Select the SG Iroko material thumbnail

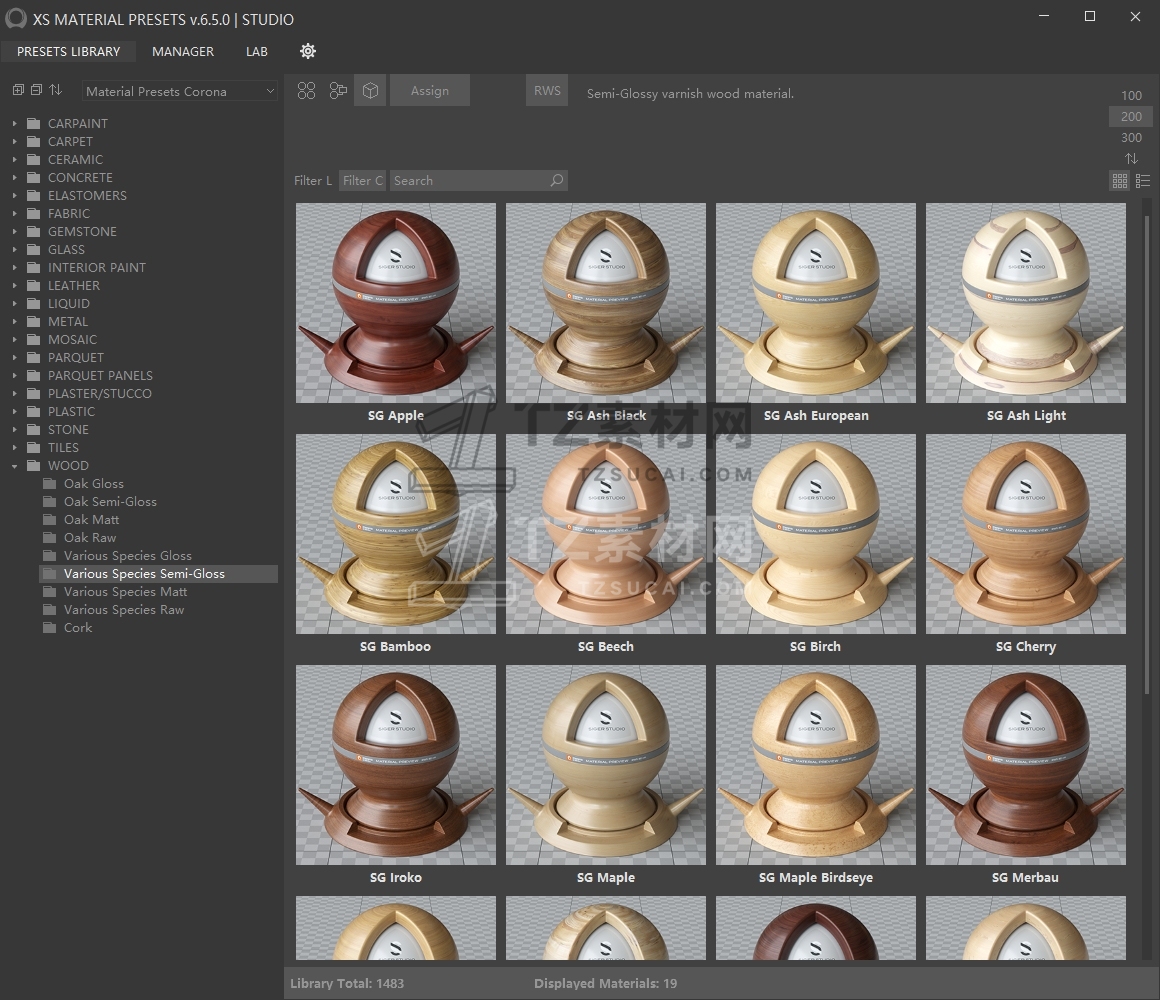pyautogui.click(x=396, y=765)
